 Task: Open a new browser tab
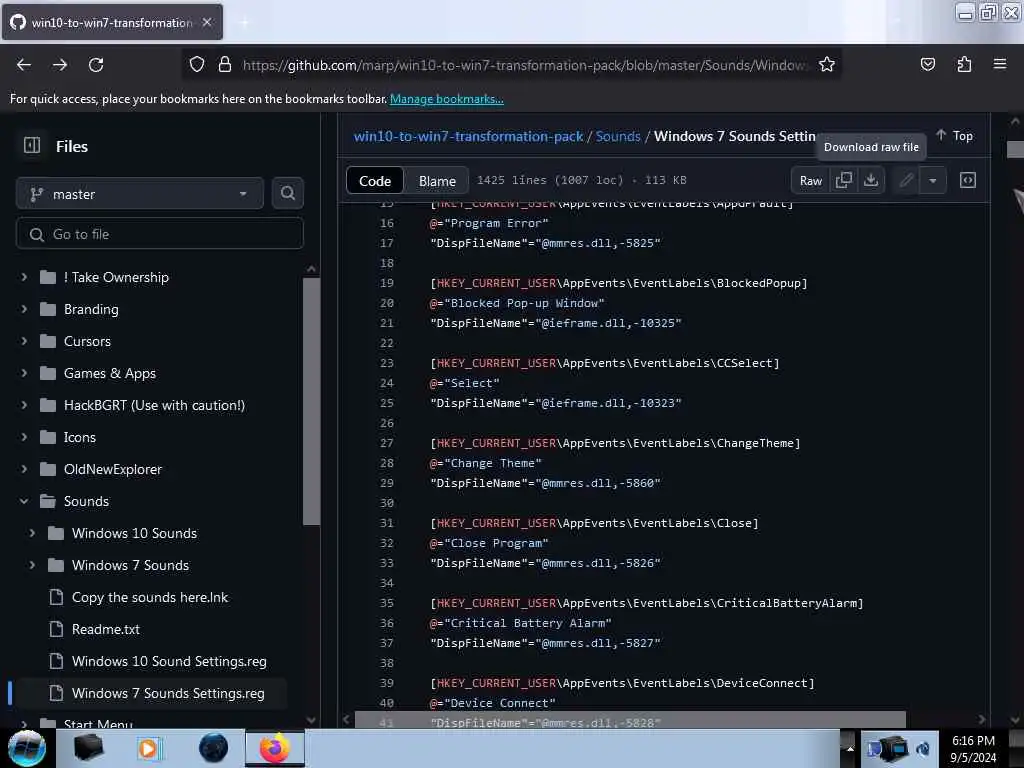[x=244, y=22]
